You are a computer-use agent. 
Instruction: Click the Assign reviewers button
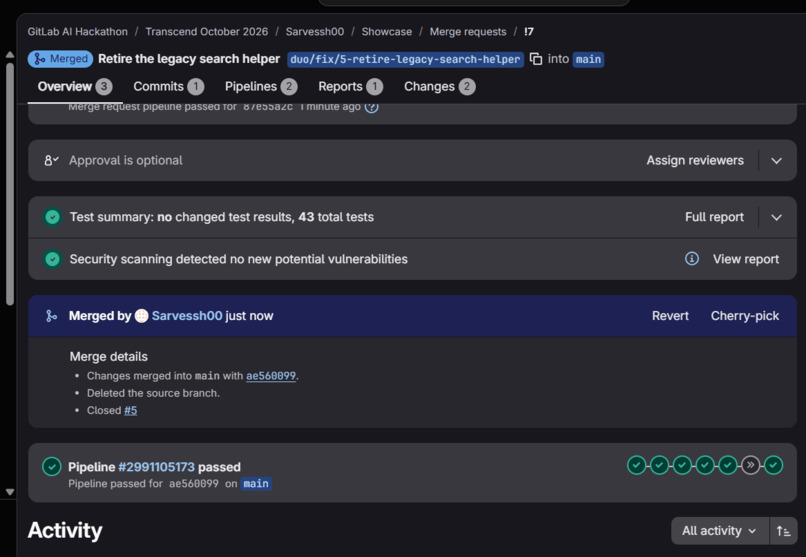pyautogui.click(x=695, y=160)
